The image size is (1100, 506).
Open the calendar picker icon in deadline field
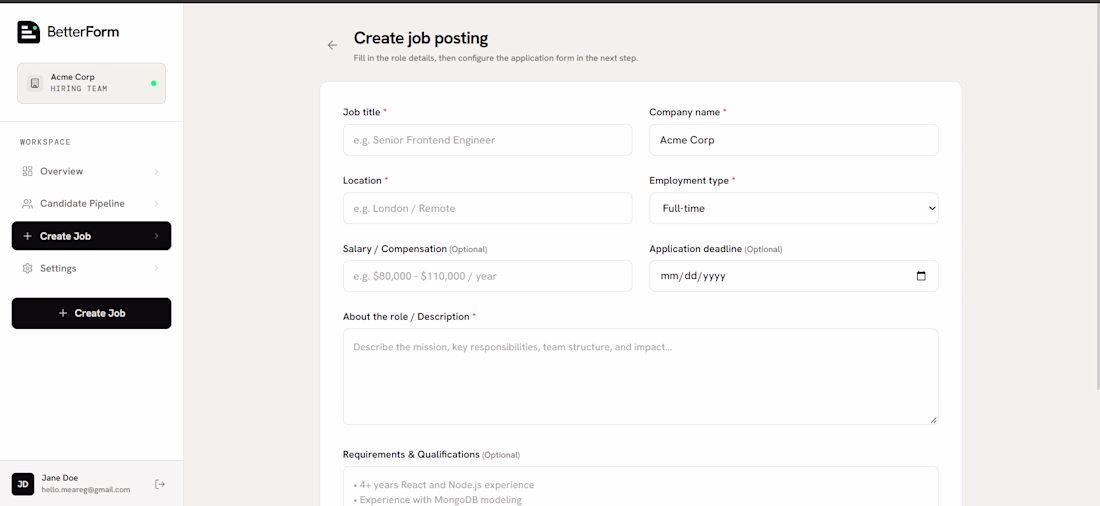(x=921, y=276)
